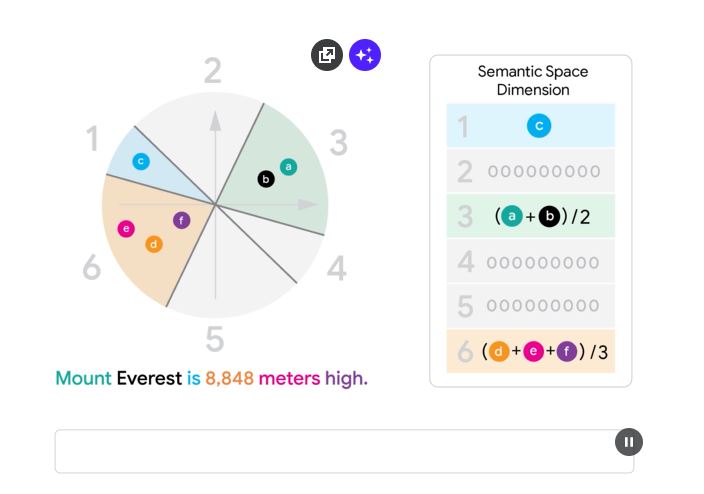704x494 pixels.
Task: Select blue token c in pie chart
Action: pos(141,161)
